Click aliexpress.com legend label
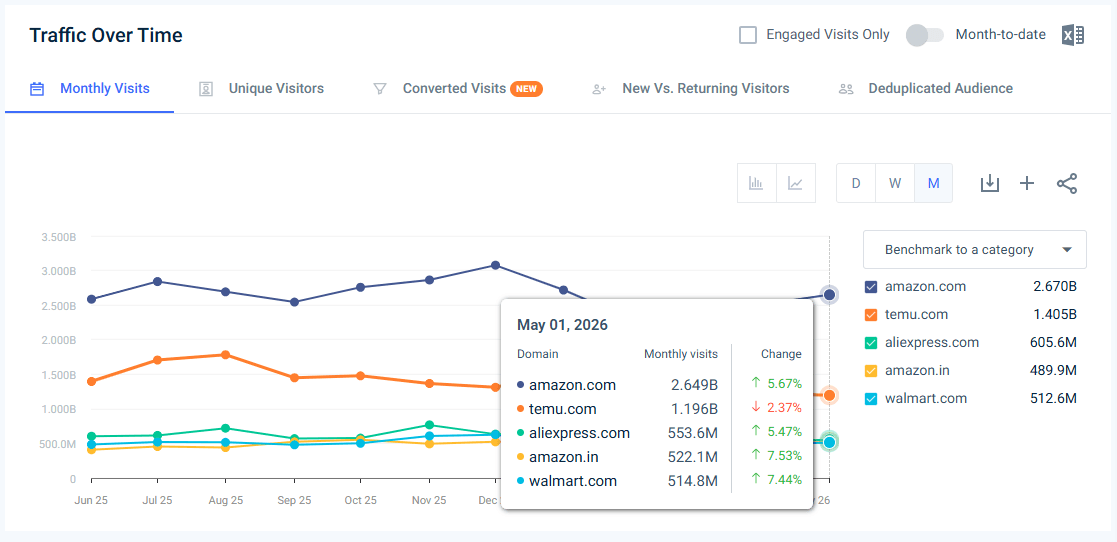The width and height of the screenshot is (1117, 542). point(932,343)
